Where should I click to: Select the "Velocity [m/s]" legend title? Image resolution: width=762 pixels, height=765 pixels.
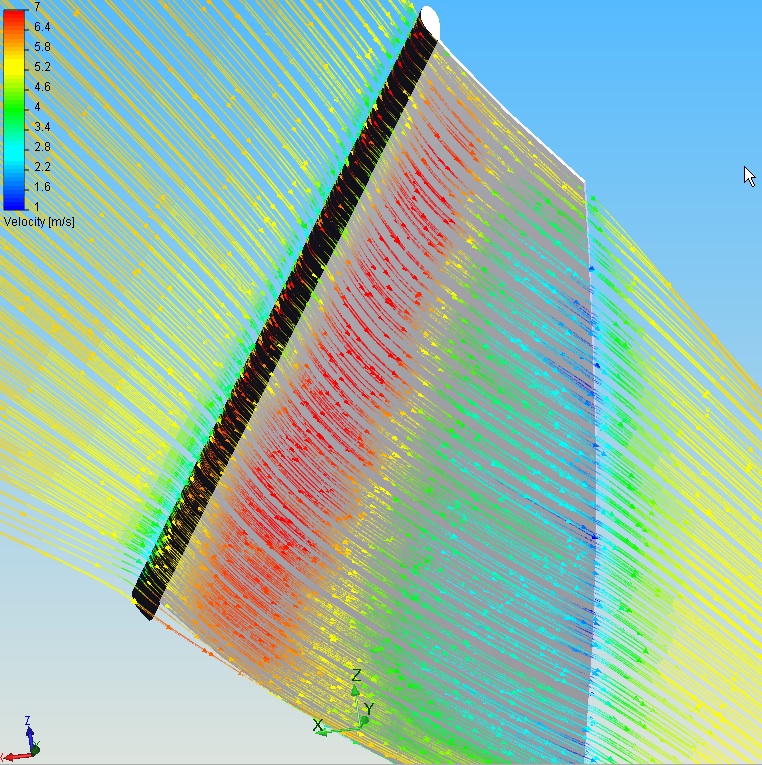click(x=39, y=221)
